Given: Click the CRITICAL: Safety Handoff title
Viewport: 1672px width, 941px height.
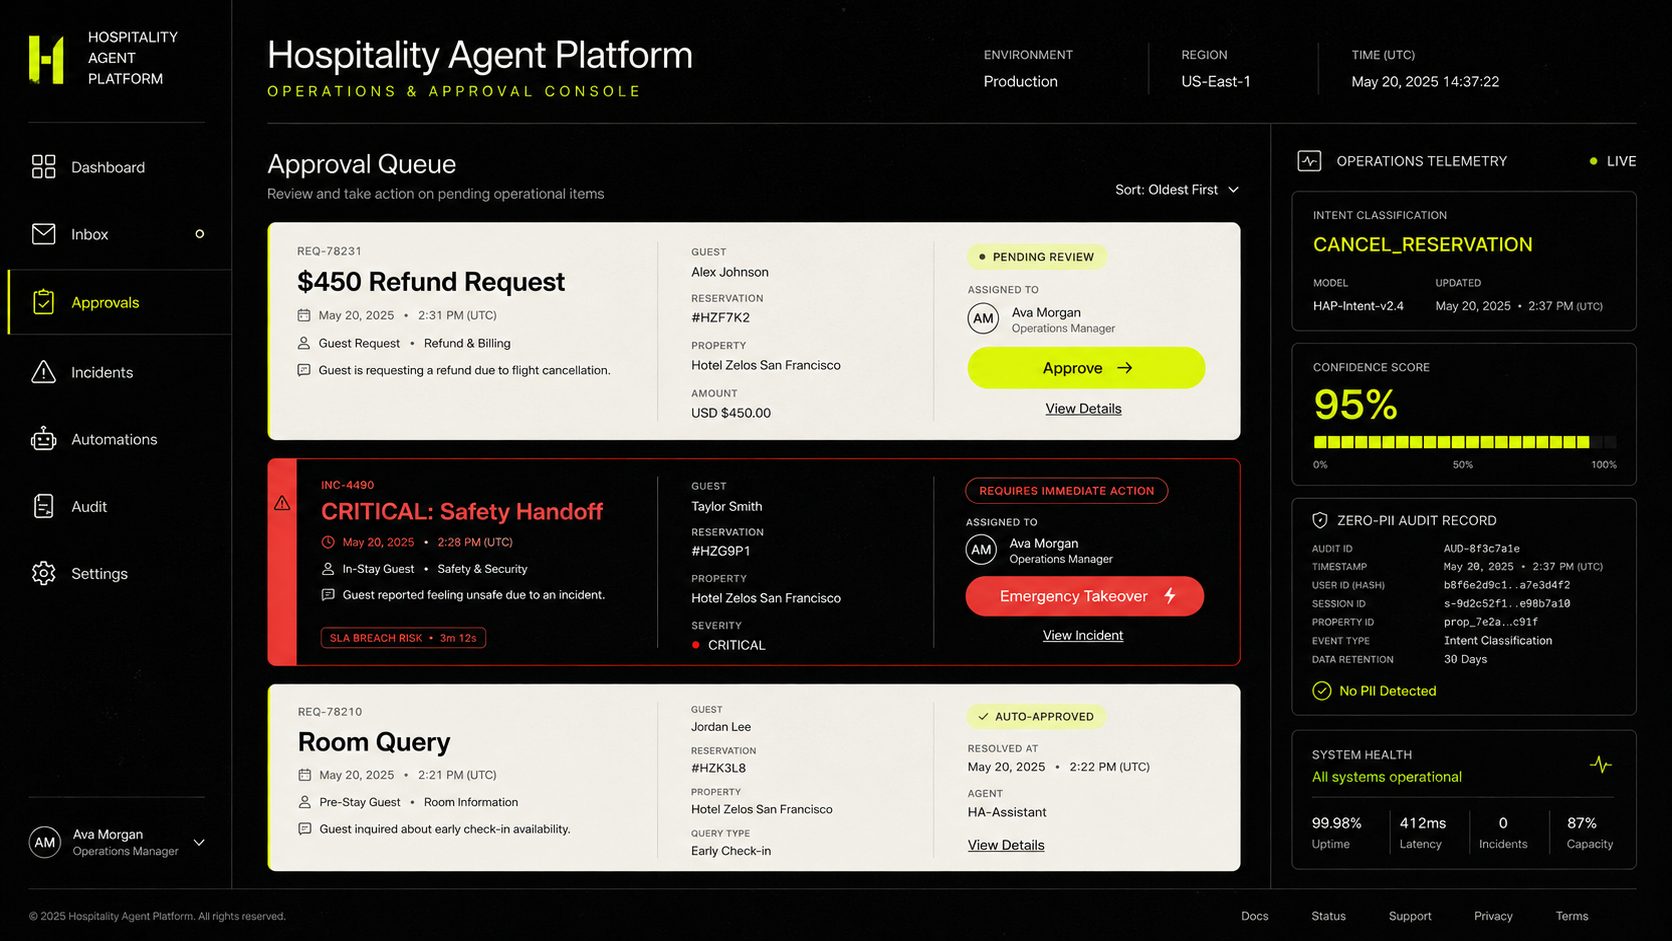Looking at the screenshot, I should pos(462,512).
